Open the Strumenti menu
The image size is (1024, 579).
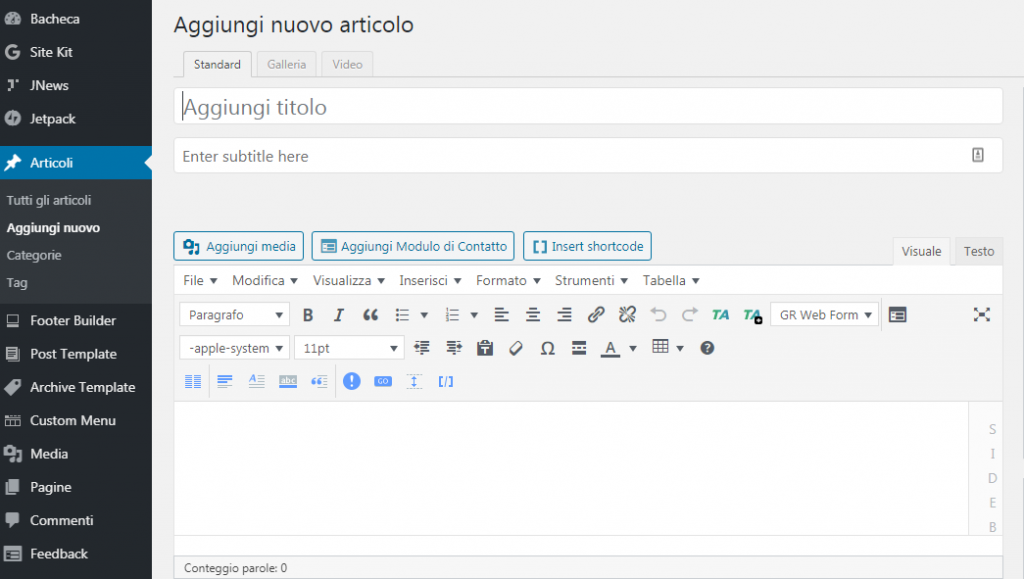pyautogui.click(x=591, y=281)
